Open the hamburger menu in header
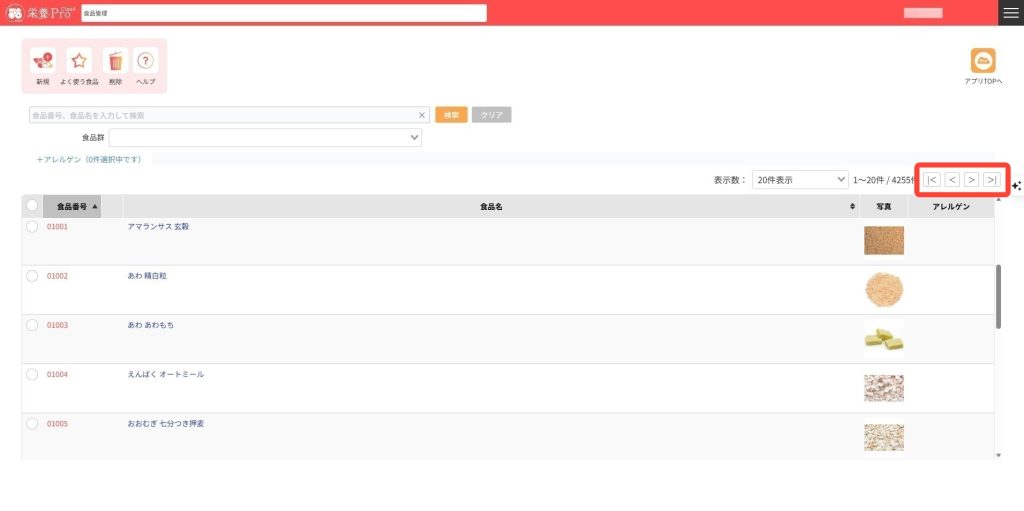The height and width of the screenshot is (511, 1024). pos(1011,12)
